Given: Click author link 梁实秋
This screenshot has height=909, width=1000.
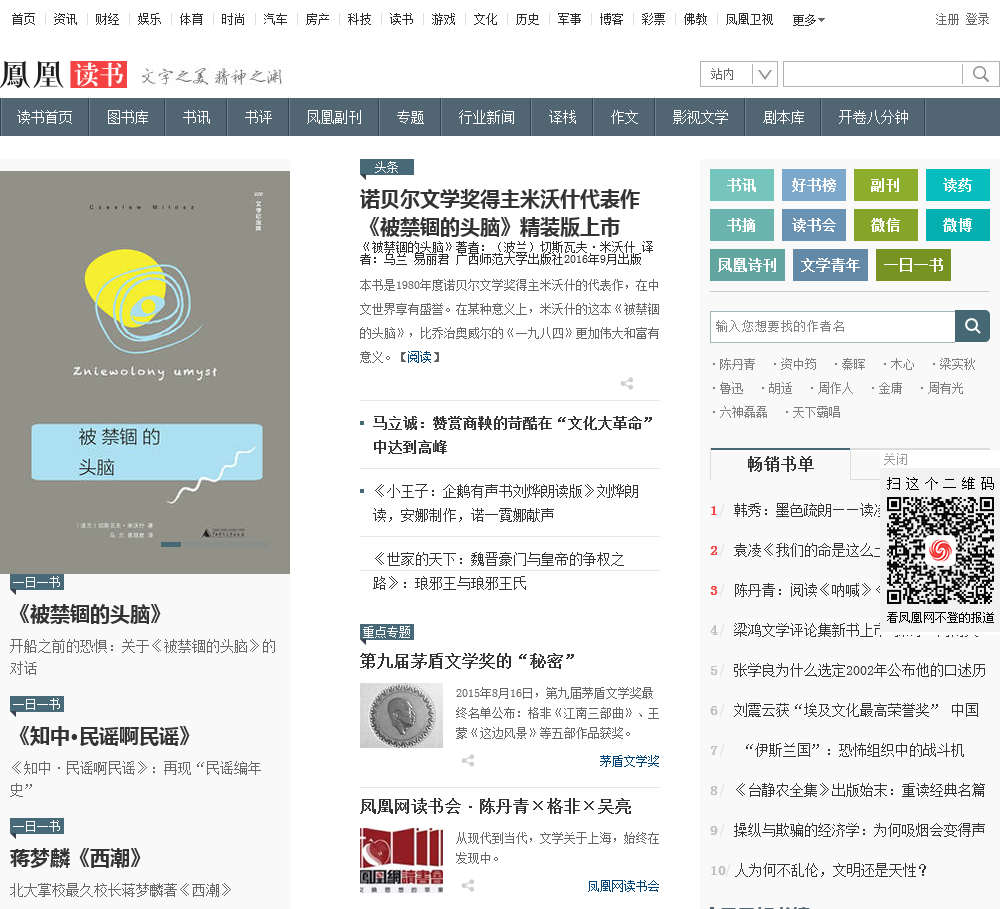Looking at the screenshot, I should click(x=957, y=364).
